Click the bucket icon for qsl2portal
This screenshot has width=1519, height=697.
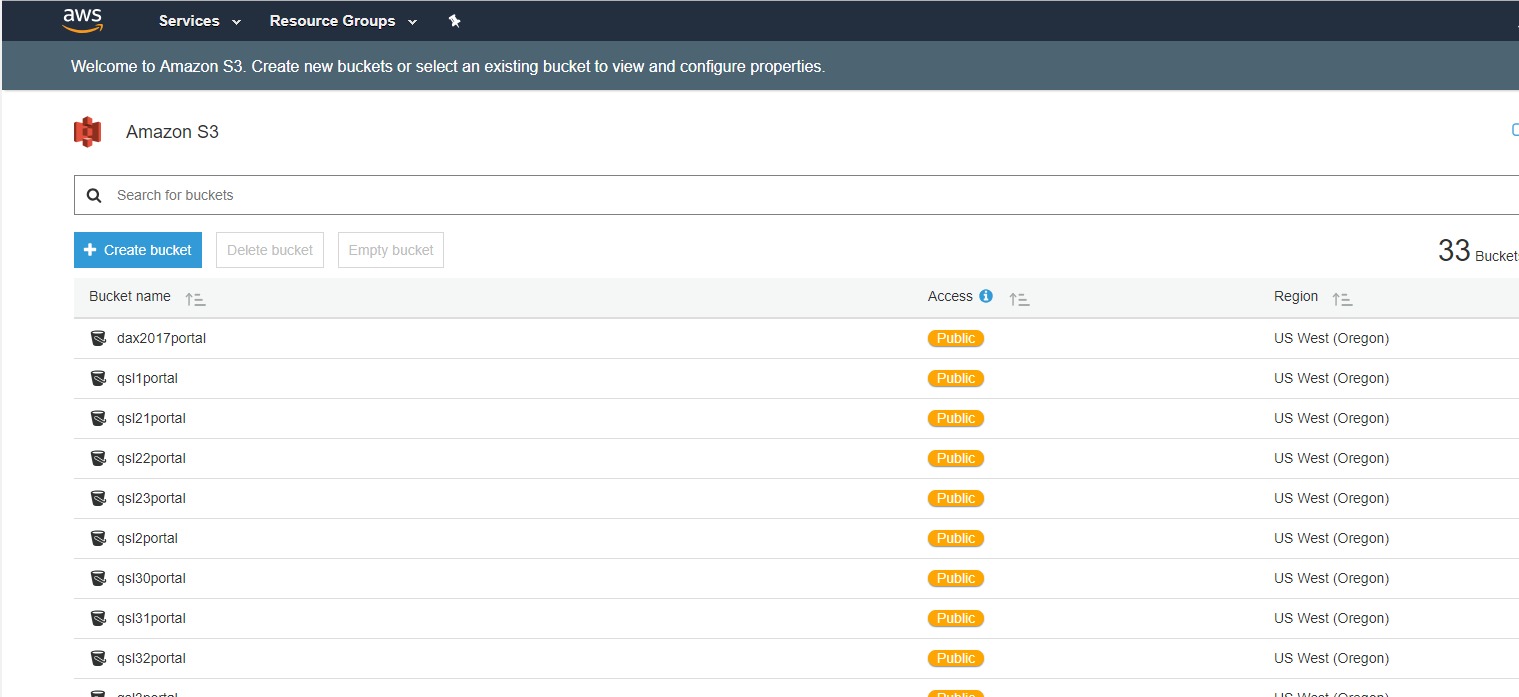98,538
